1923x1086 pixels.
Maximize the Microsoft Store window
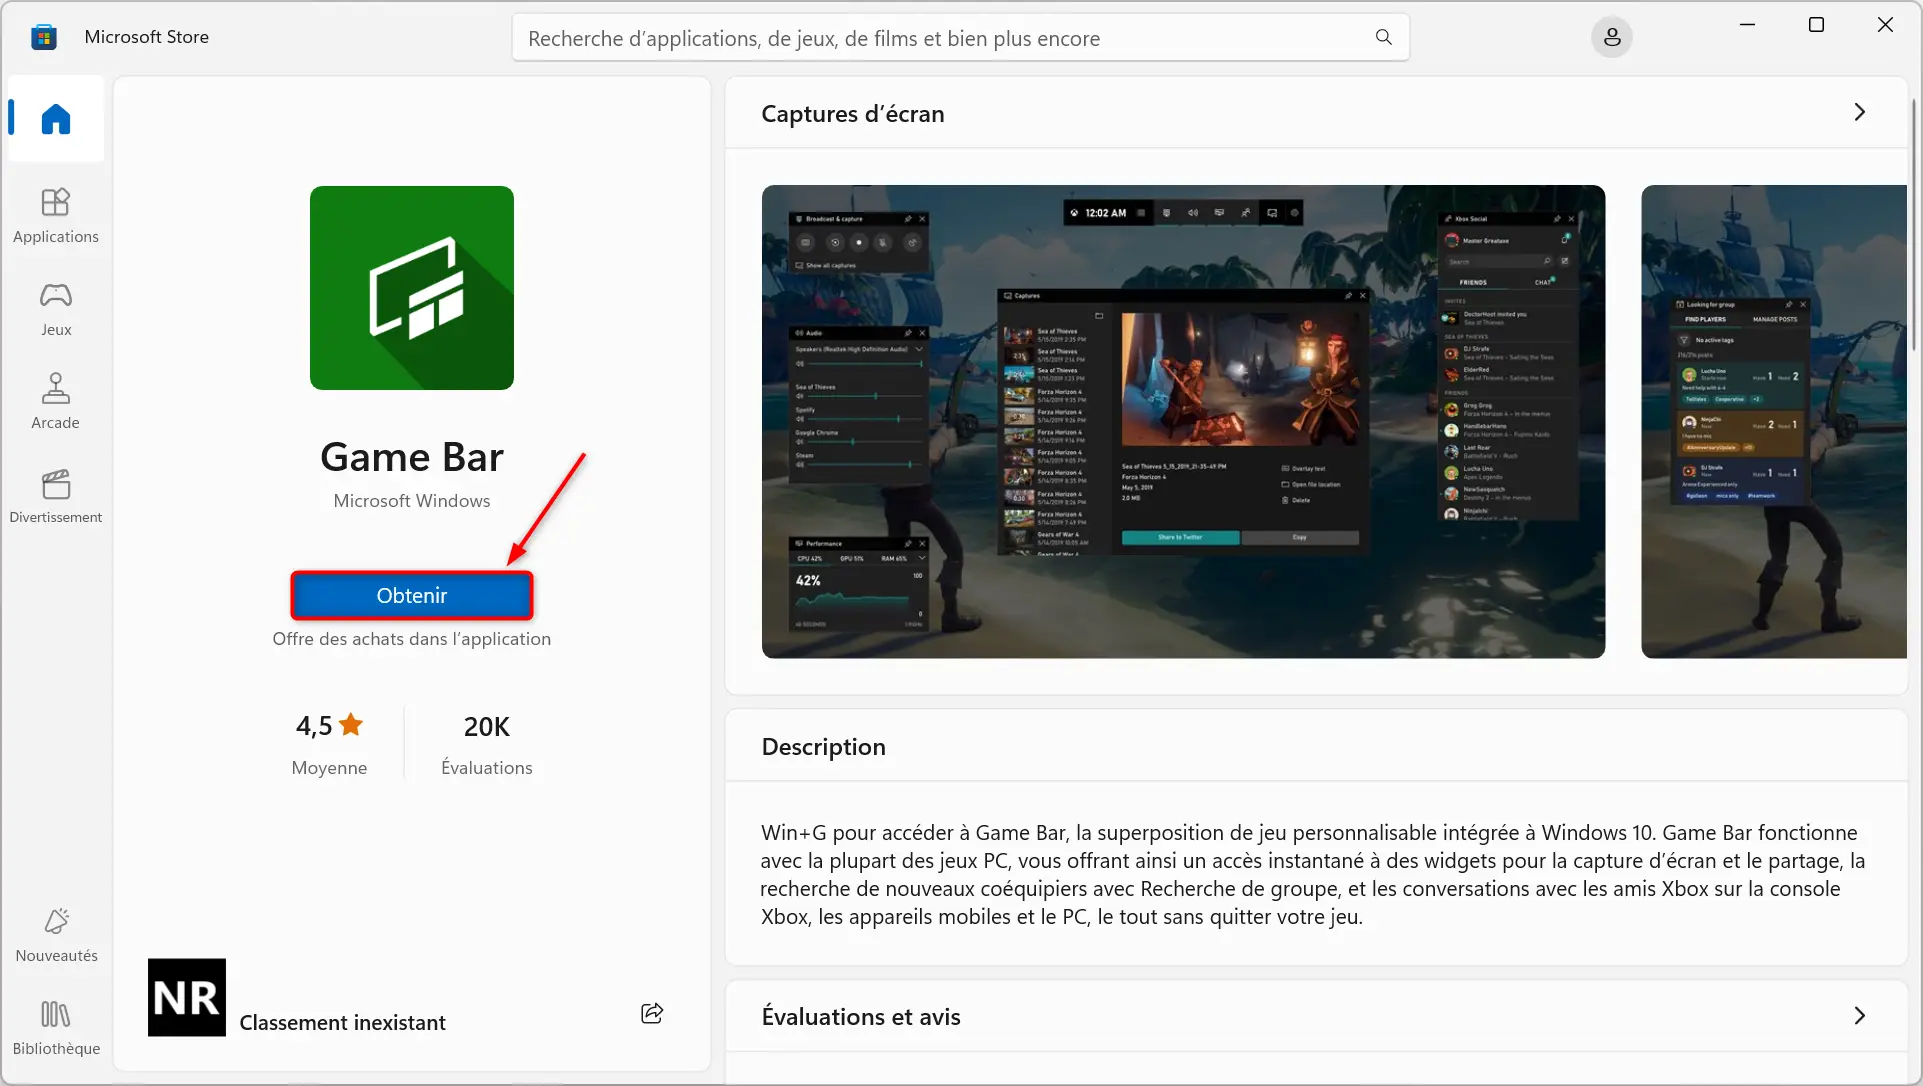[1816, 25]
